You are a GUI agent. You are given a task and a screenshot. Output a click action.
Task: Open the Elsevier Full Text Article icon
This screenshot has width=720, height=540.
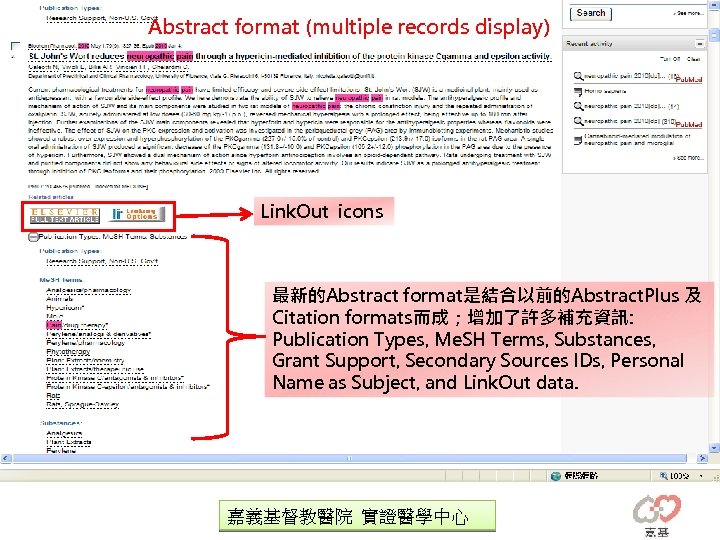[x=64, y=215]
